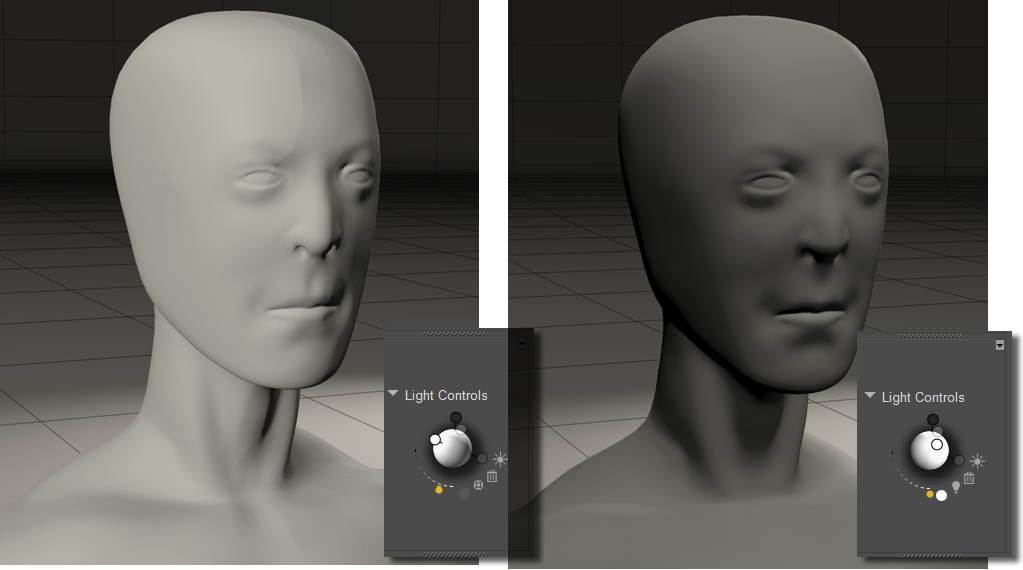This screenshot has height=570, width=1023.
Task: Select black top light handle in left panel
Action: click(x=455, y=417)
